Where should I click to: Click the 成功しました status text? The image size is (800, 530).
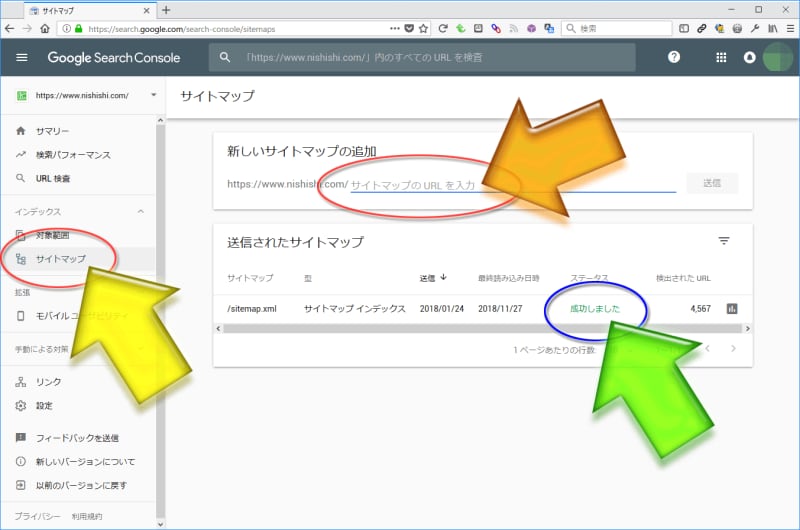coord(595,309)
